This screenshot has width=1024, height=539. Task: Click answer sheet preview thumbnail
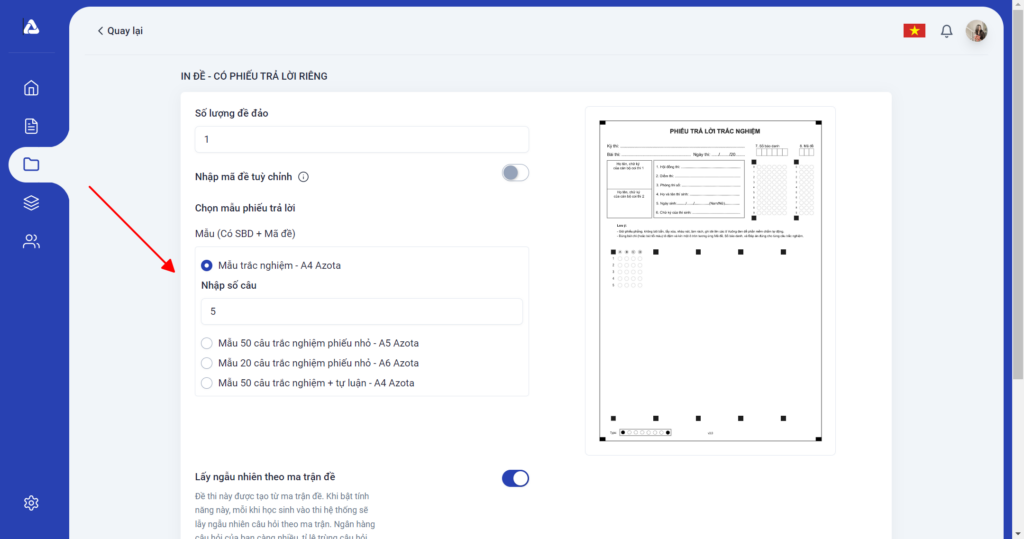(710, 280)
